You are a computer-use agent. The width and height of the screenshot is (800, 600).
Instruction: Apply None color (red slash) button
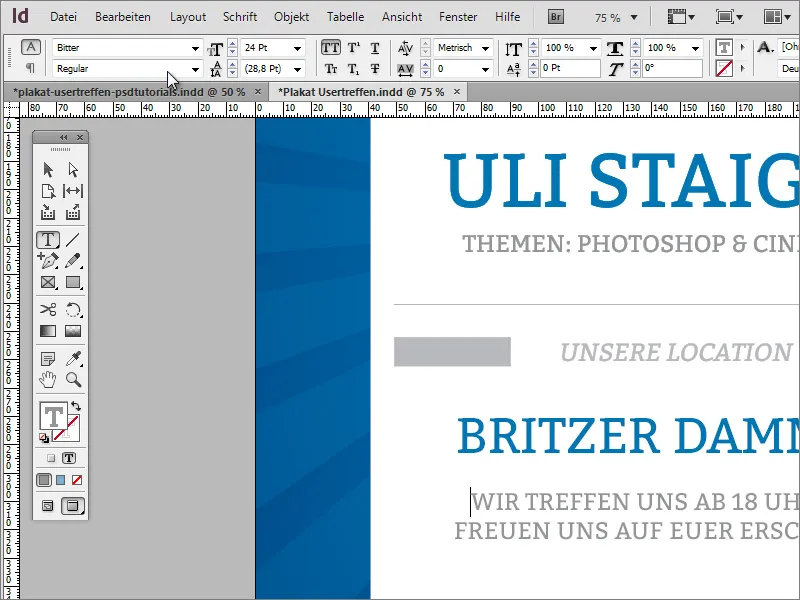(77, 480)
